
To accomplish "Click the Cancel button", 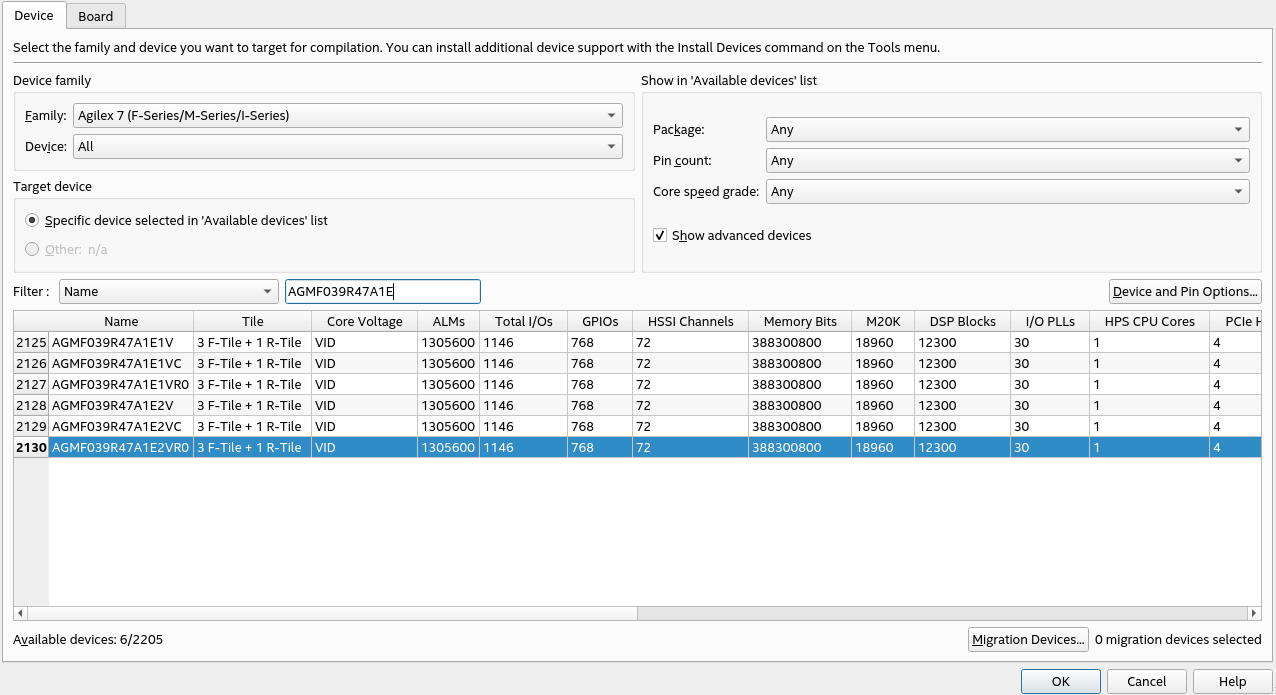I will 1146,682.
